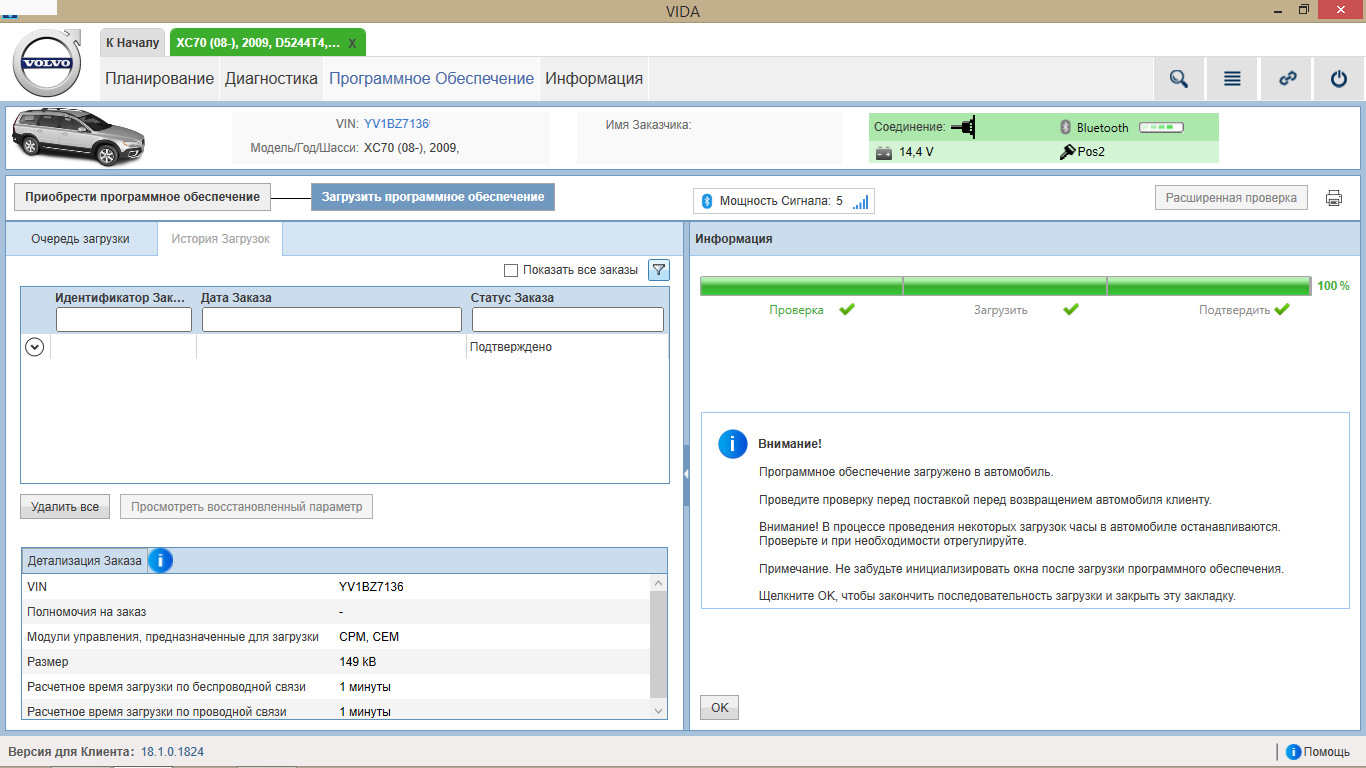Click the blue info icon beside Детализация Заказа
This screenshot has width=1366, height=768.
pos(160,561)
